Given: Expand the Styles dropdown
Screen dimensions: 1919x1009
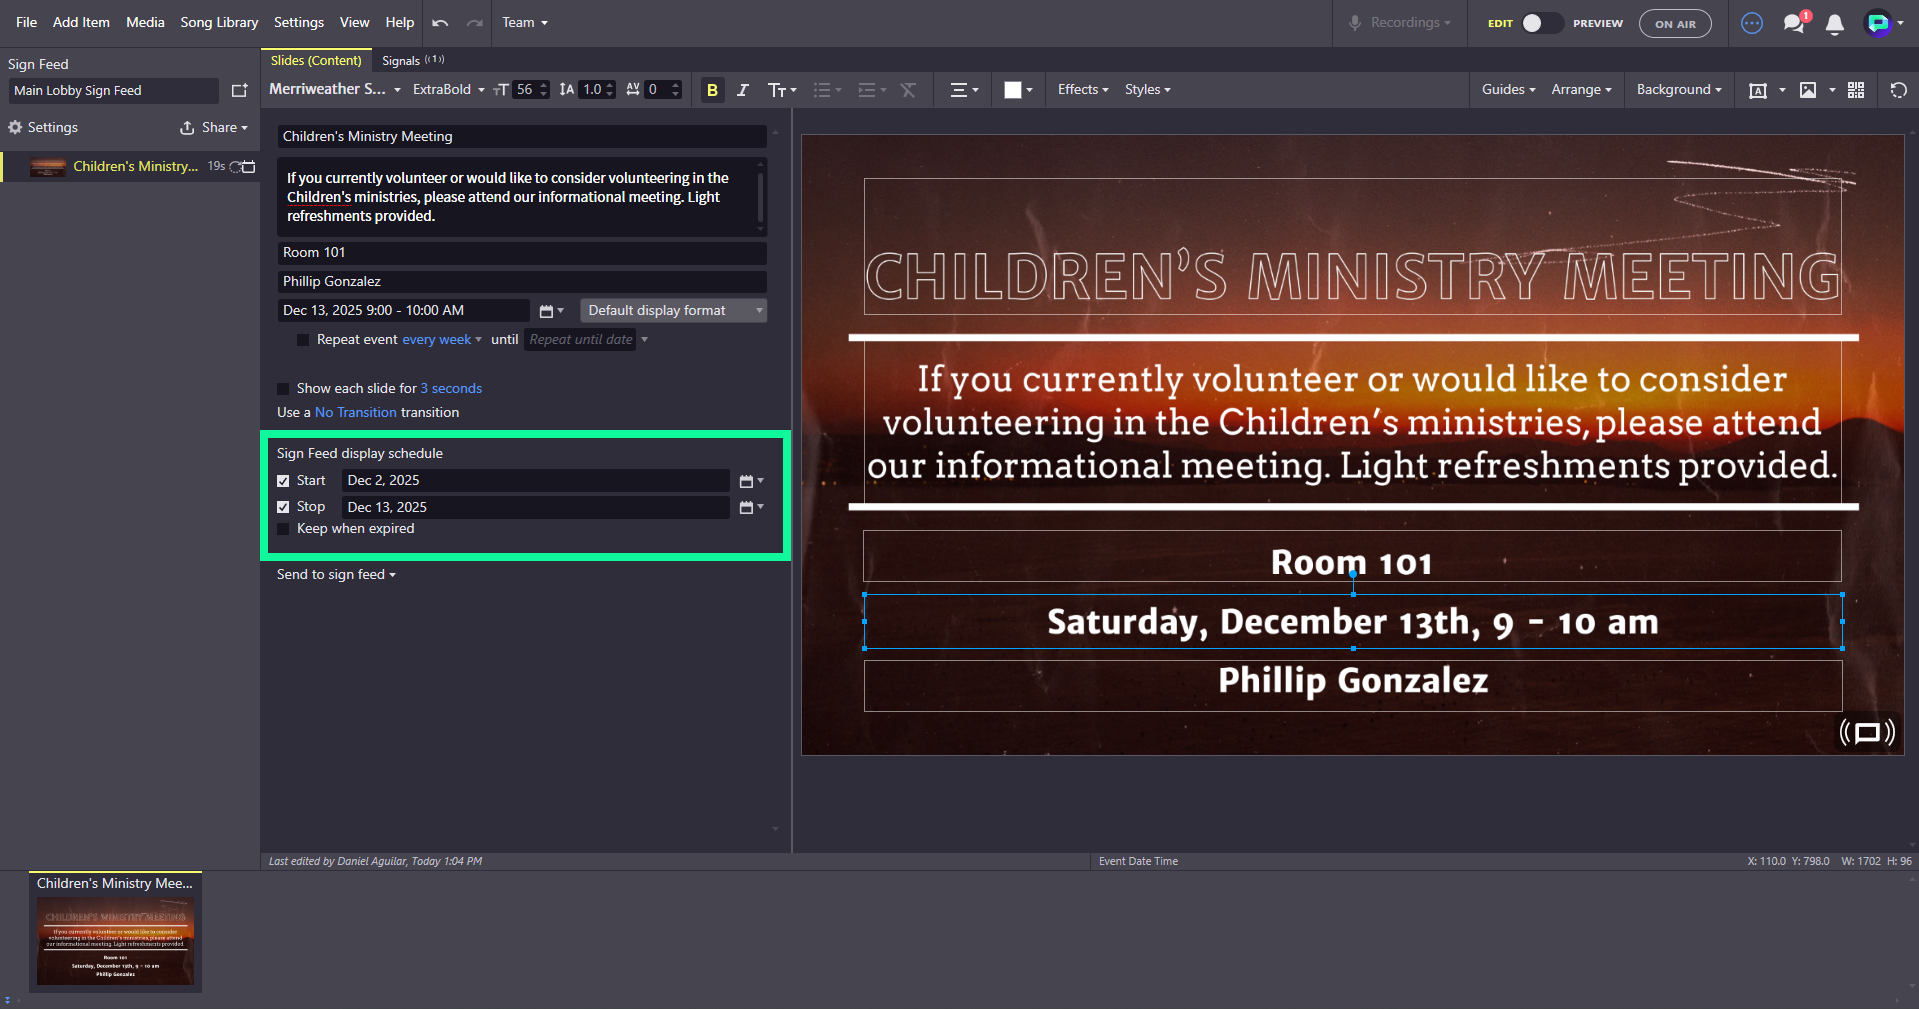Looking at the screenshot, I should (1147, 89).
